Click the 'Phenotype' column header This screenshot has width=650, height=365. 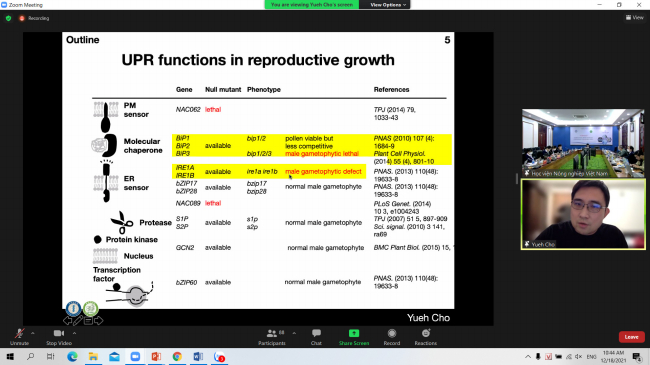(264, 90)
